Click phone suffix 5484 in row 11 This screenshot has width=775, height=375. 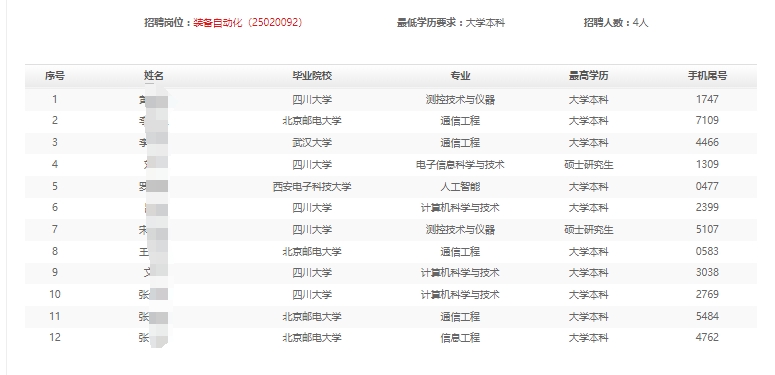point(707,316)
